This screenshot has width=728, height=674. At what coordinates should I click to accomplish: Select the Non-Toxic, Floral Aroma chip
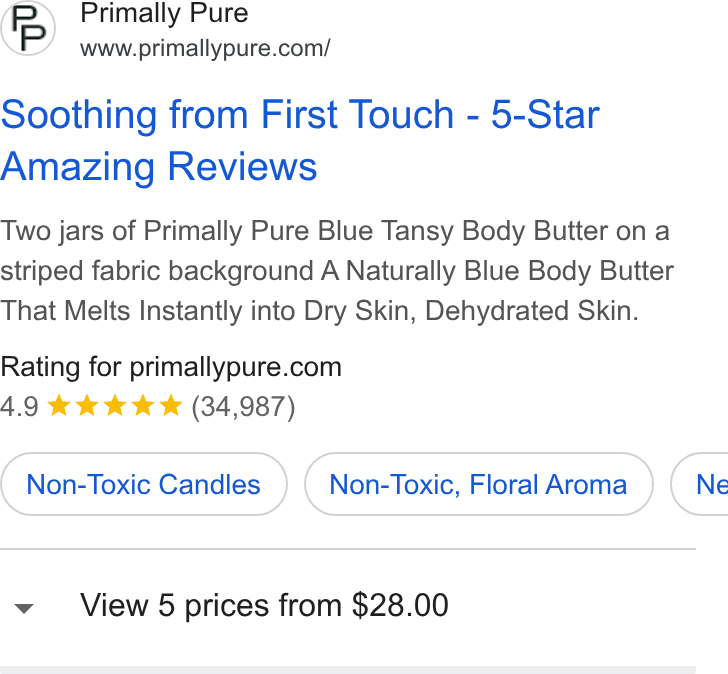[x=479, y=484]
